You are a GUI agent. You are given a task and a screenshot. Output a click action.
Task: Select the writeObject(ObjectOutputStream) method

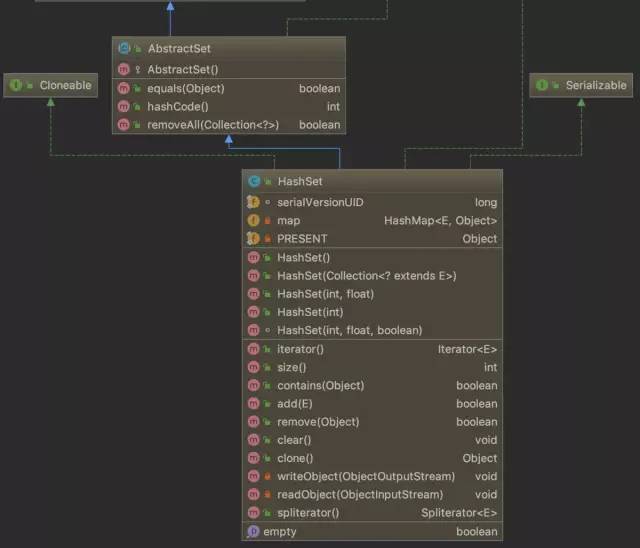[x=366, y=476]
